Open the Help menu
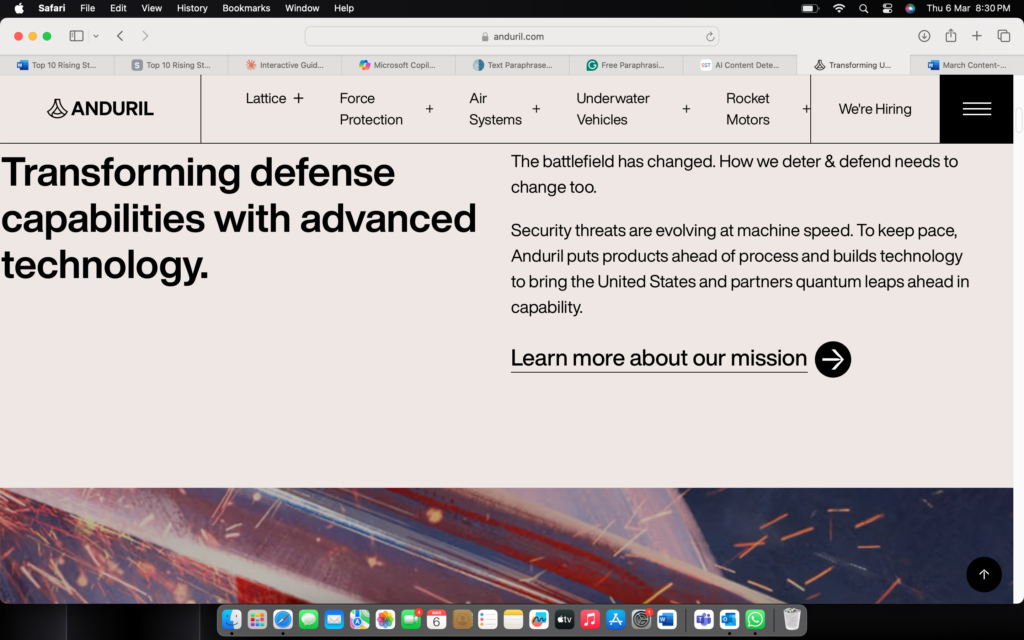 pyautogui.click(x=344, y=8)
